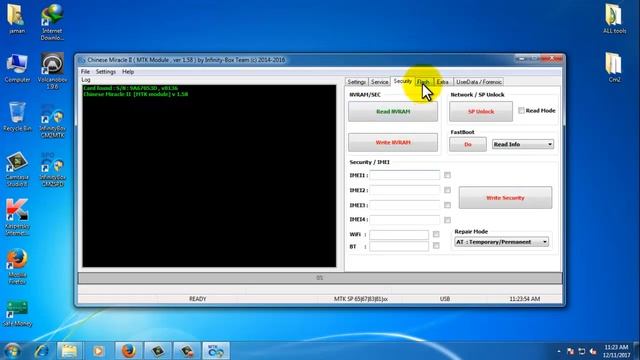This screenshot has width=640, height=360.
Task: Click the WiFi address input field
Action: (399, 235)
